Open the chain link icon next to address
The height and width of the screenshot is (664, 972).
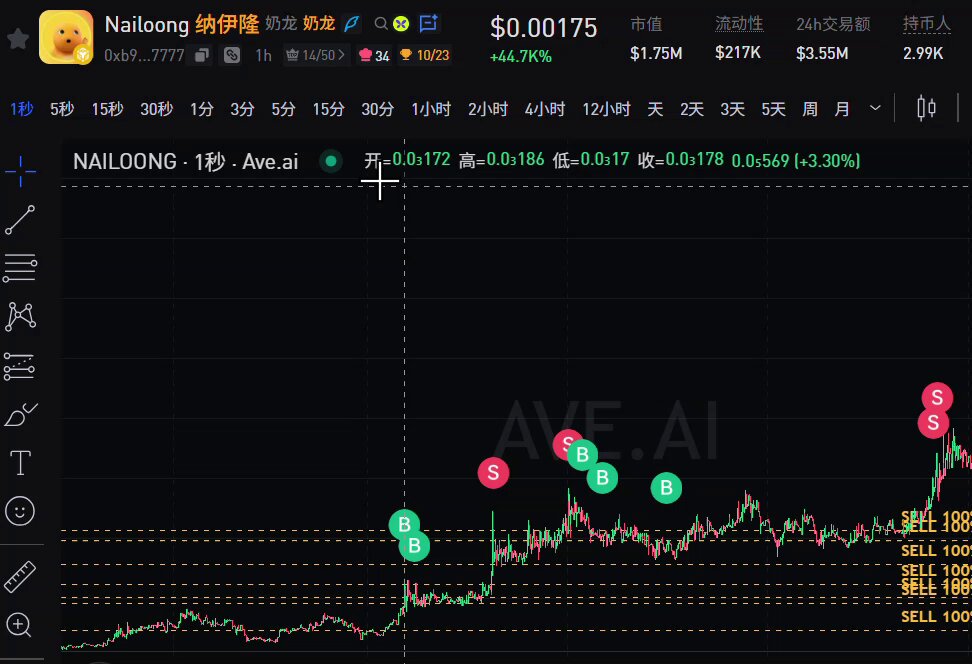point(231,55)
